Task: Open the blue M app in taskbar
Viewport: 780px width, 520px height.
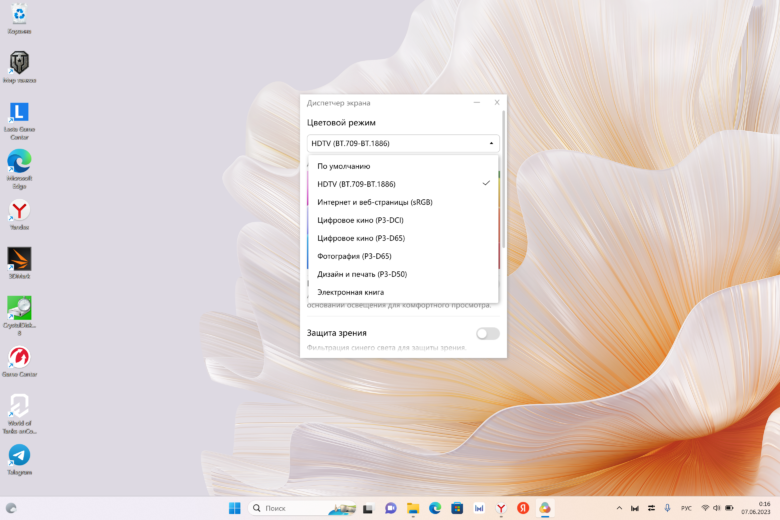Action: (x=479, y=508)
